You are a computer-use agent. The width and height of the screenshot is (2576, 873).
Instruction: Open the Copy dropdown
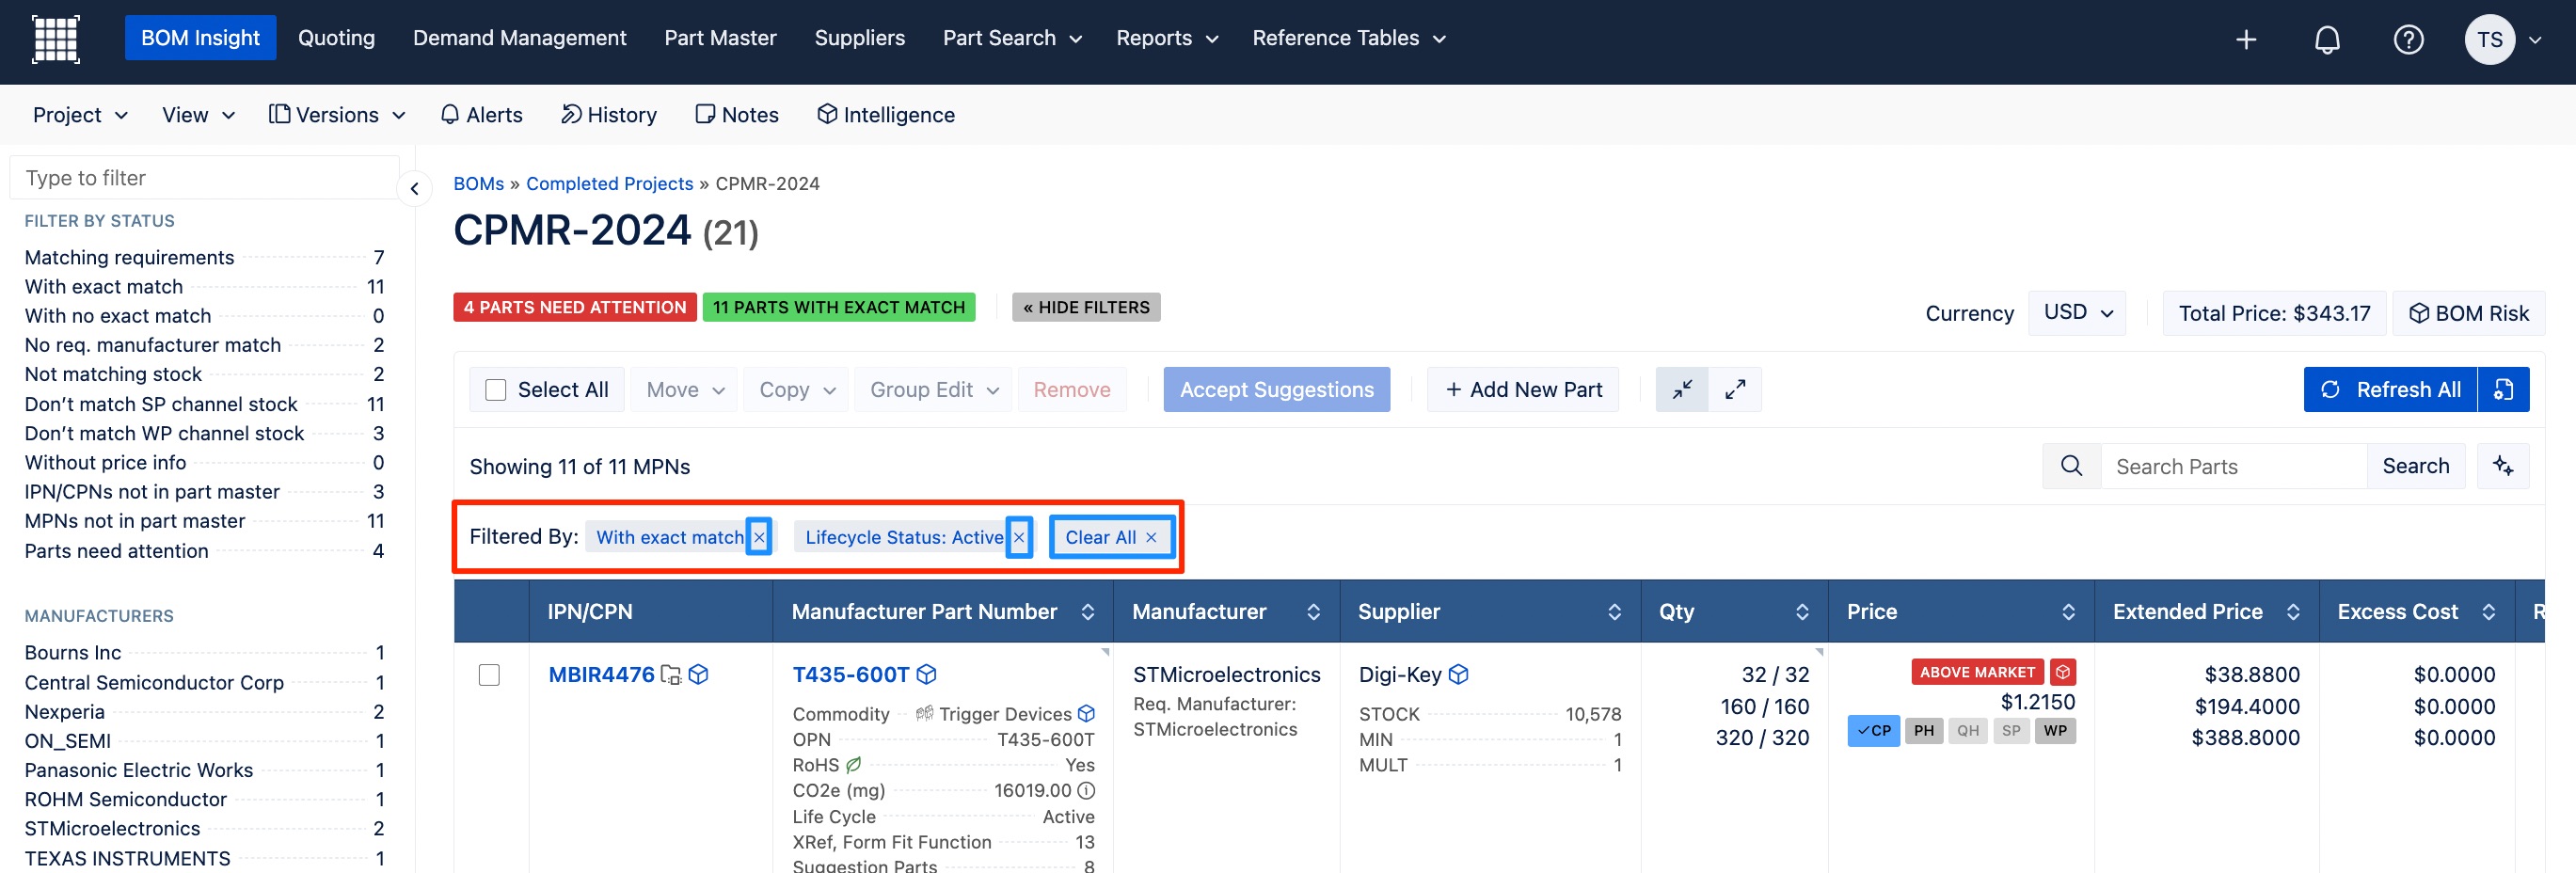pyautogui.click(x=796, y=389)
